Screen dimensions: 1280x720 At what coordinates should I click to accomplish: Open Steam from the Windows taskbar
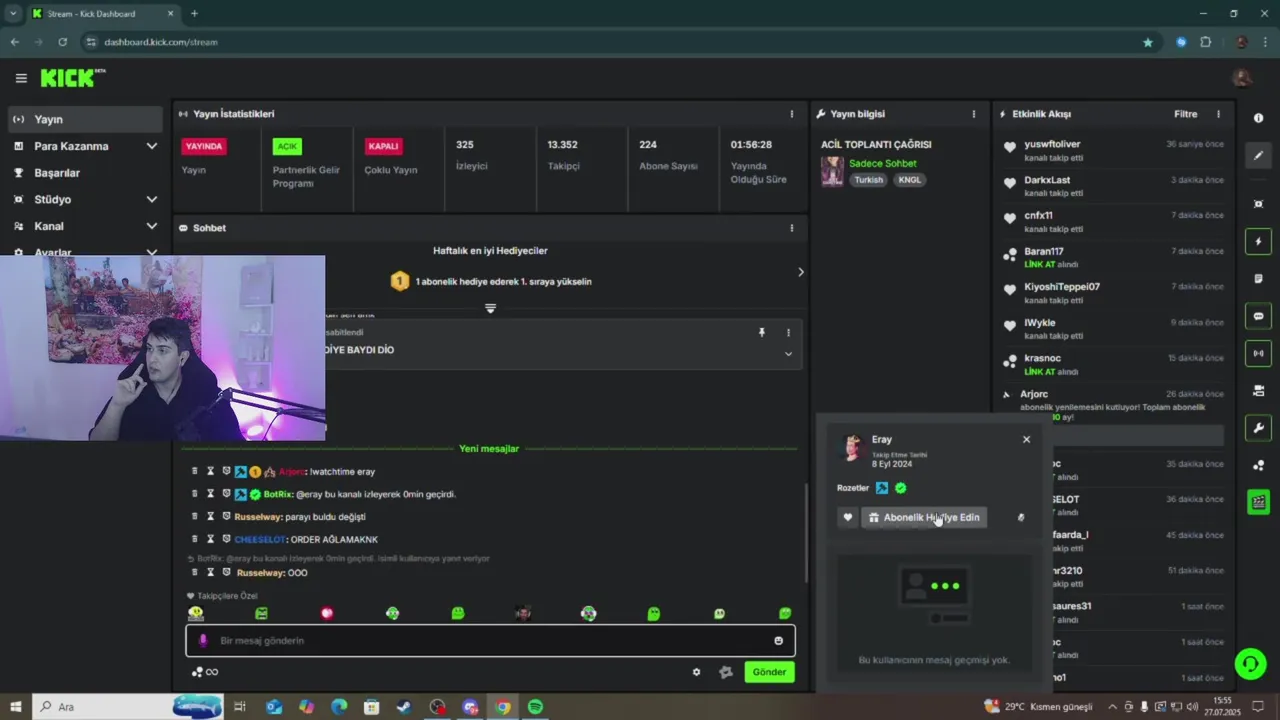[403, 707]
